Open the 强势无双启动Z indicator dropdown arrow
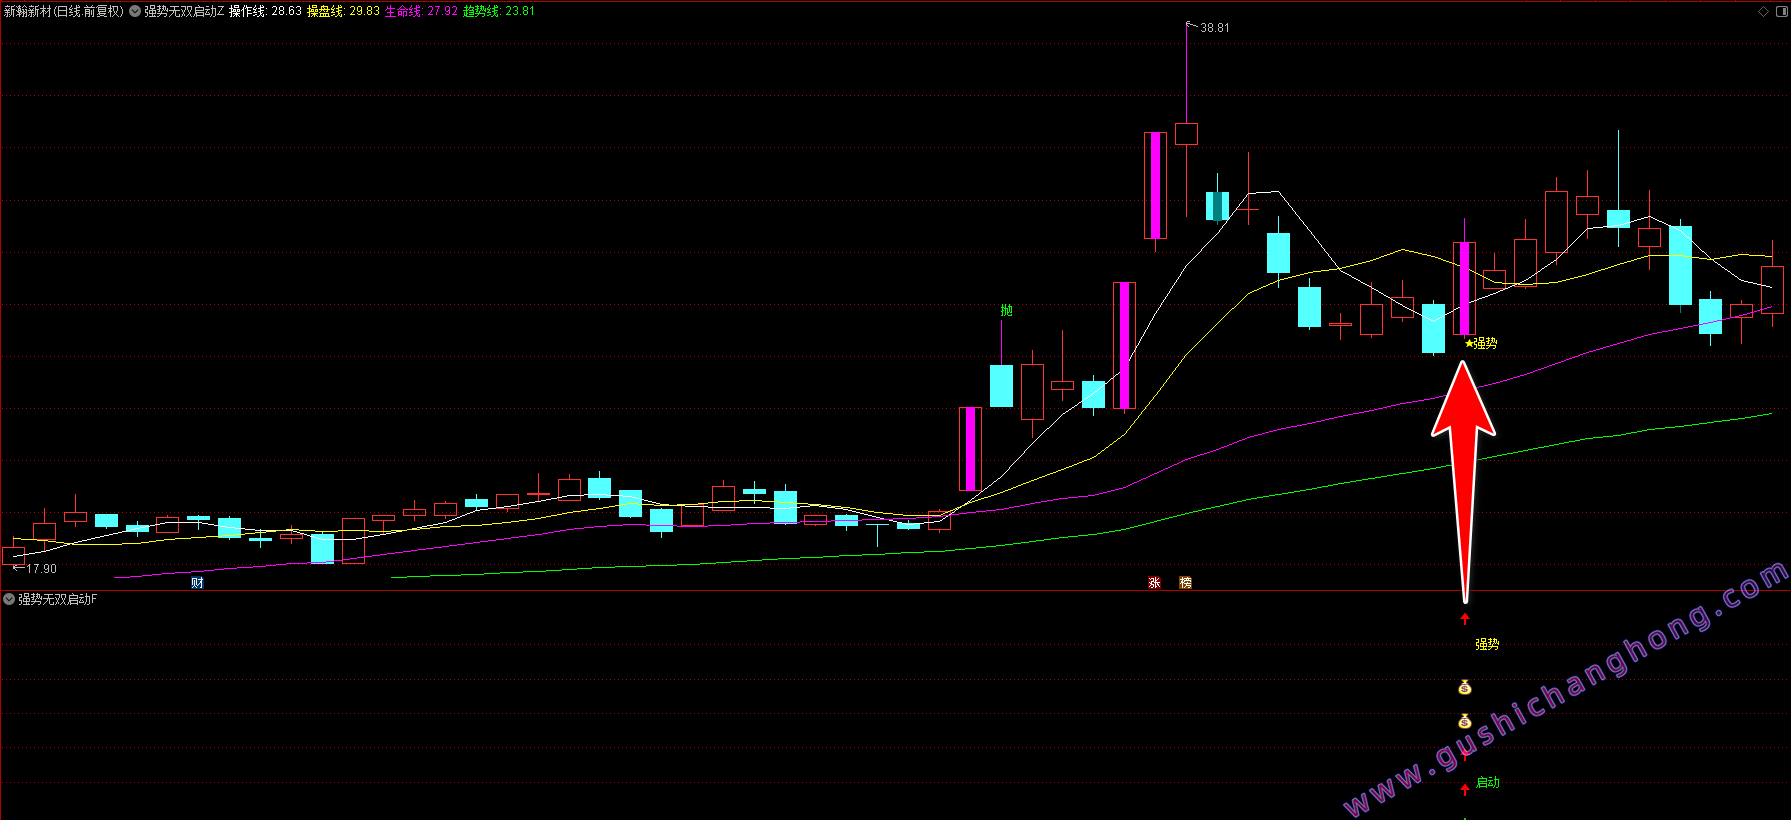The image size is (1791, 820). point(135,11)
